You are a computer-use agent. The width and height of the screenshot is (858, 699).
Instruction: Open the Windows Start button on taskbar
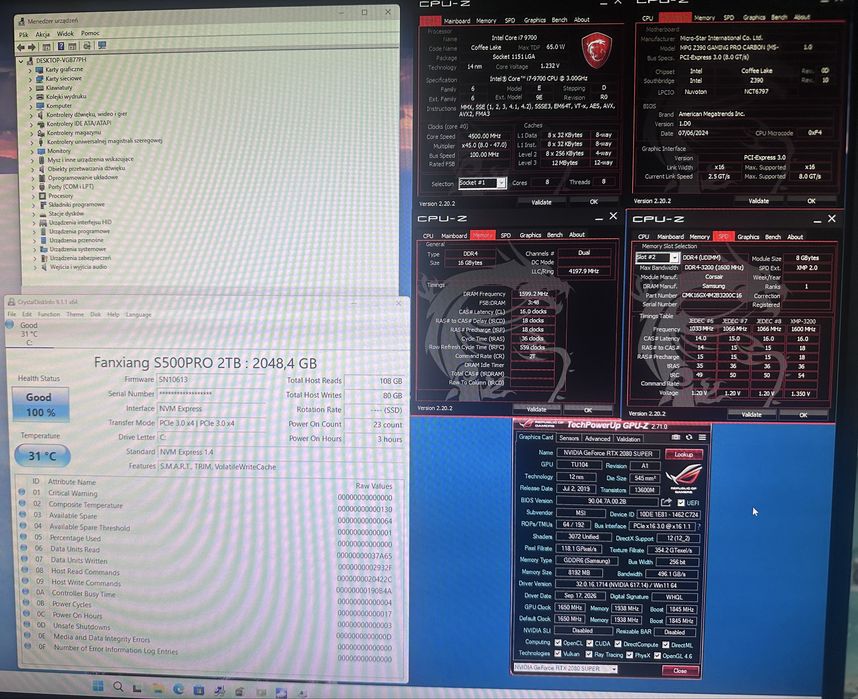pos(98,686)
